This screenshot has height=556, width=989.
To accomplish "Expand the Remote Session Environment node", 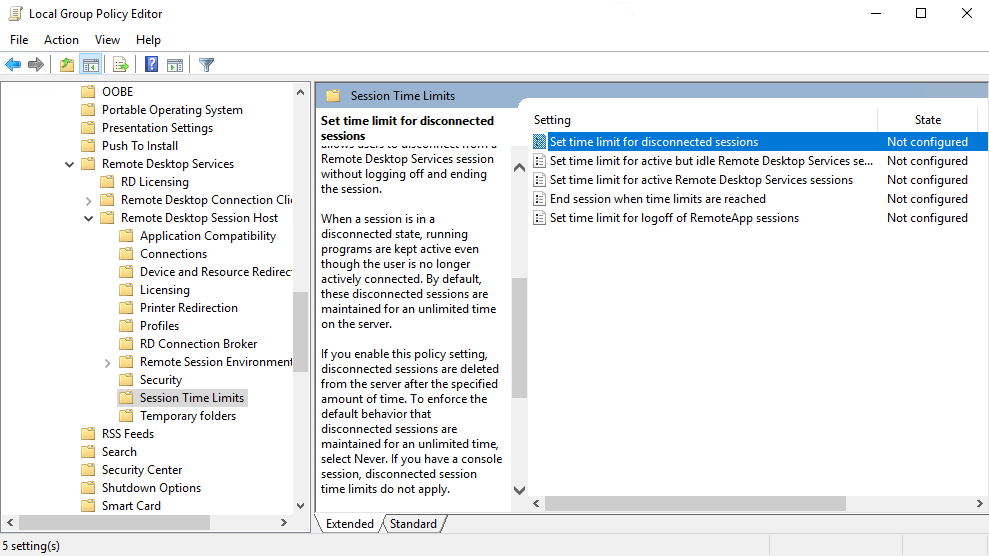I will tap(107, 362).
